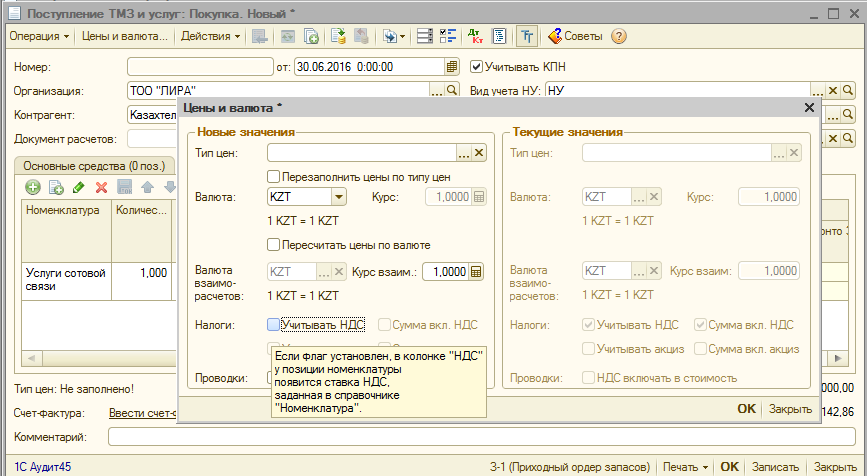Click the Курс взаим. value field
The height and width of the screenshot is (476, 867).
point(446,271)
